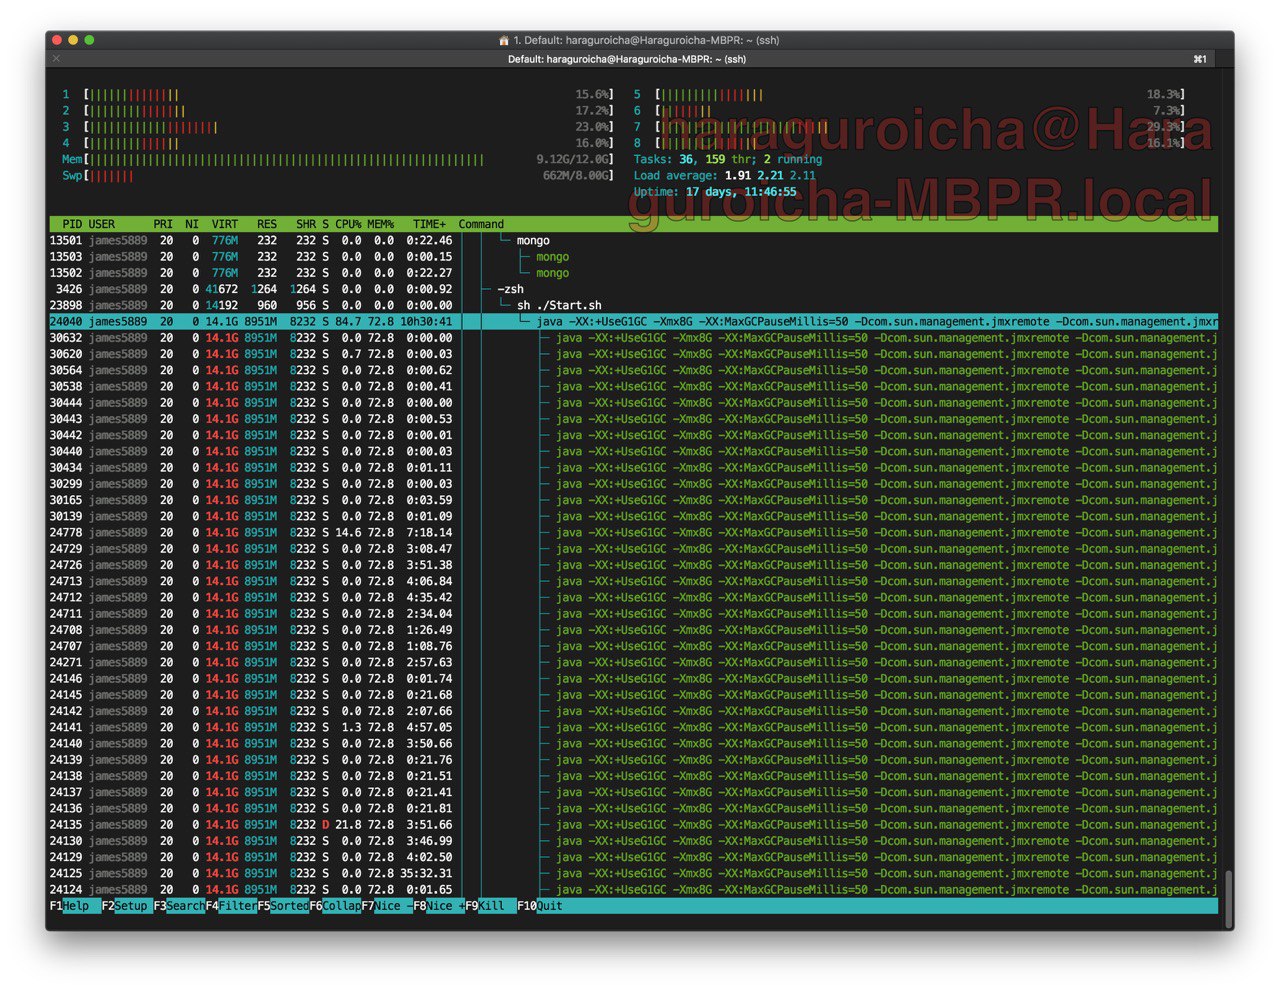Select java thread row PID 30538
Viewport: 1280px width, 991px height.
633,386
